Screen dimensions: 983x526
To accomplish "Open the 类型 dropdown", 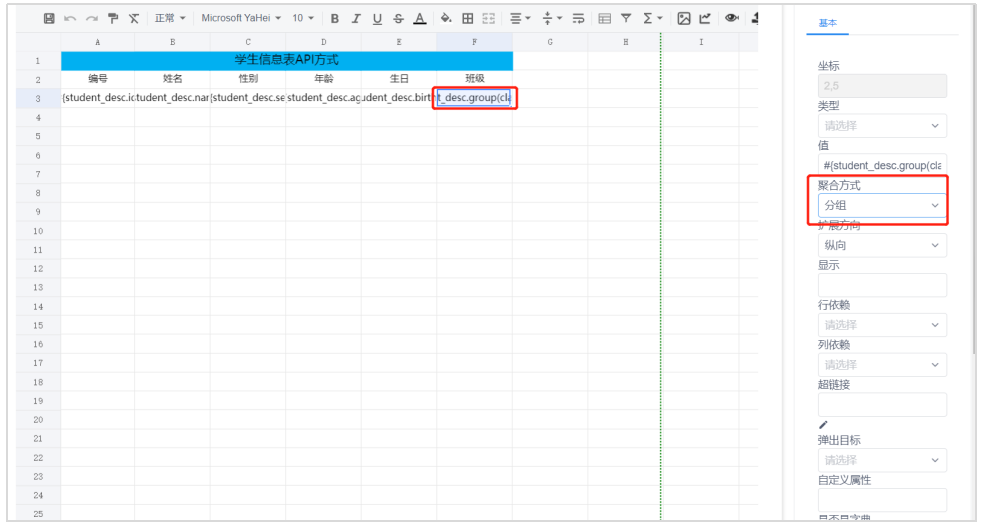I will 882,125.
